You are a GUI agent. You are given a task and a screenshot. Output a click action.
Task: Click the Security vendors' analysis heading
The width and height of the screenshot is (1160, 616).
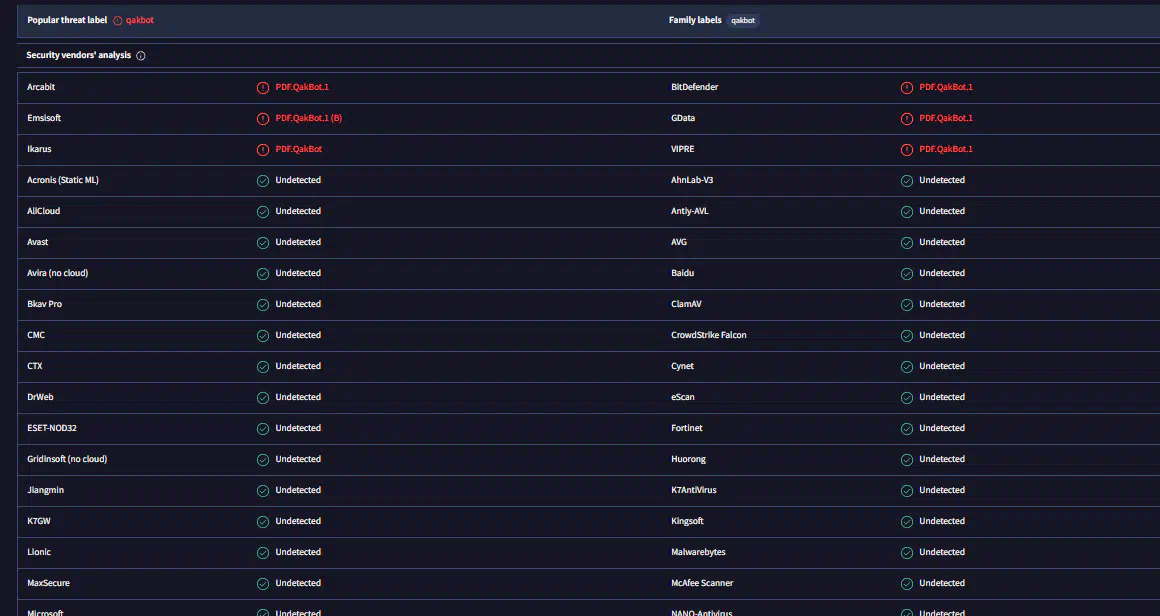tap(78, 56)
